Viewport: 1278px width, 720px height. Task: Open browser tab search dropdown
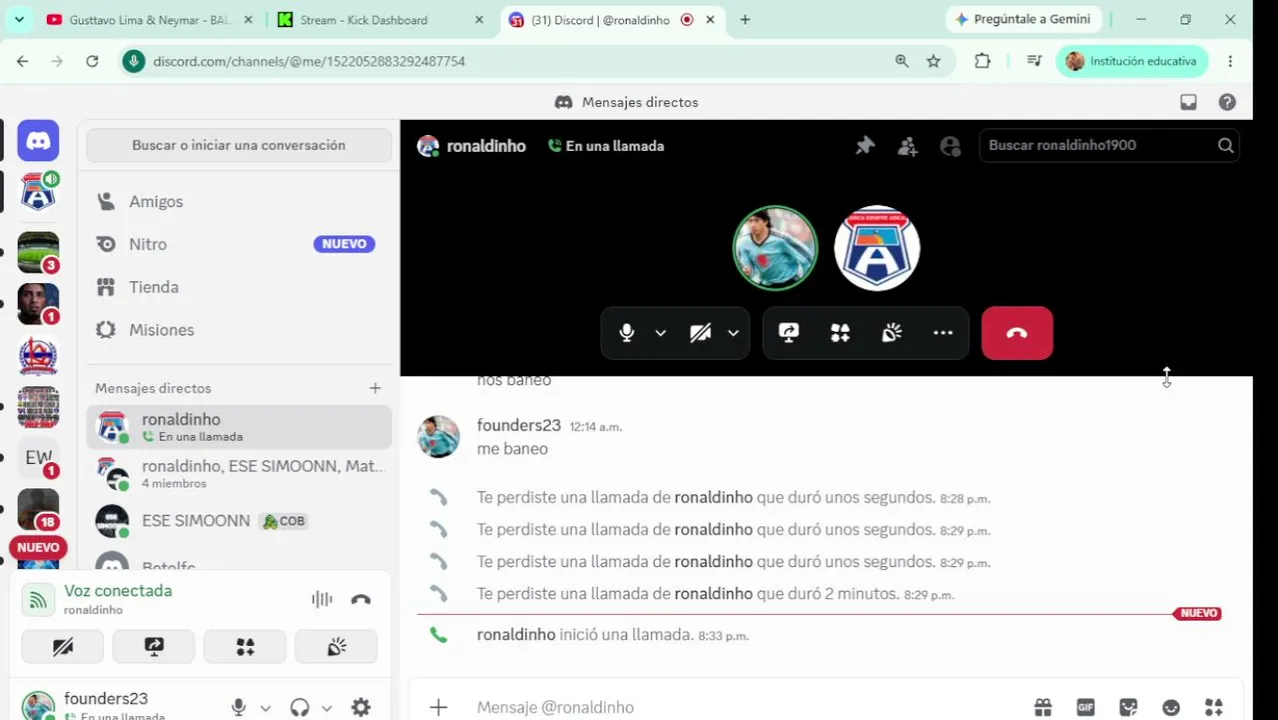tap(19, 20)
